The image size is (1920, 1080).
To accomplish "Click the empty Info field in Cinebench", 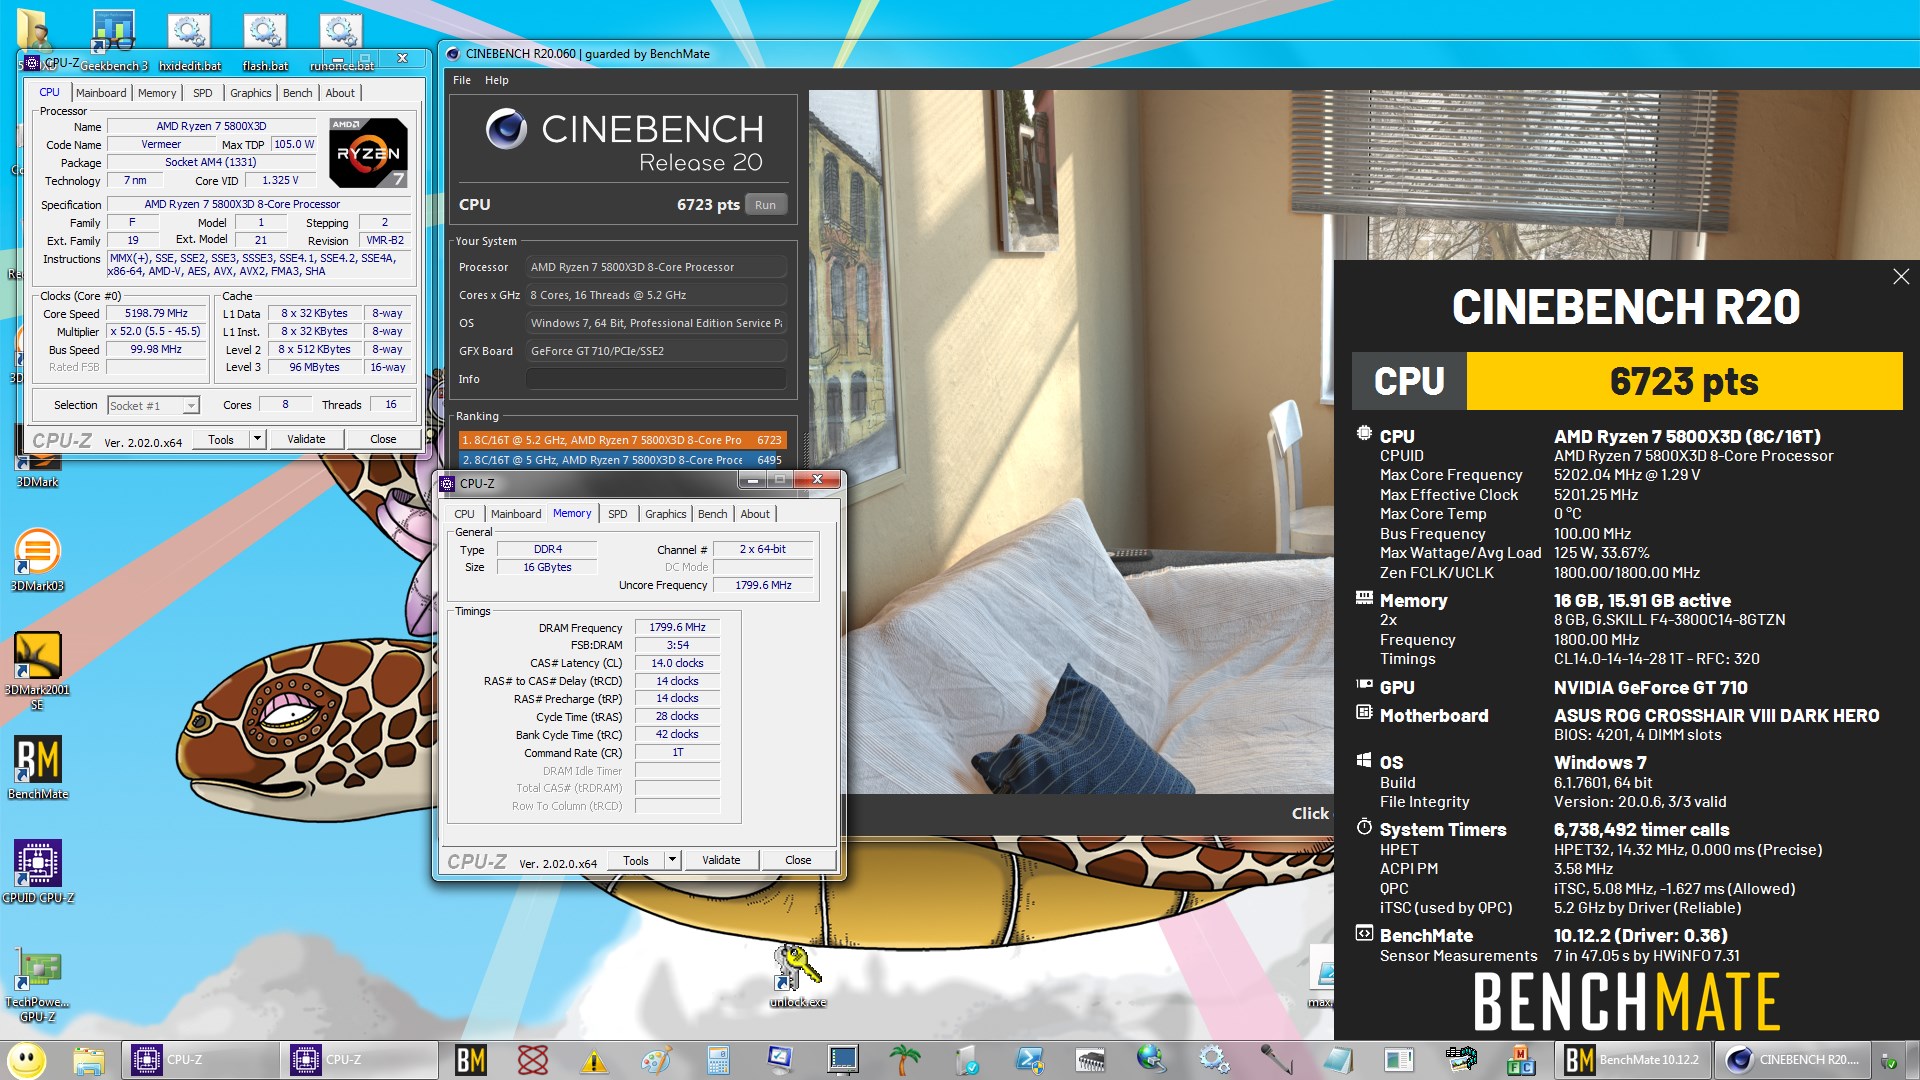I will click(x=656, y=379).
